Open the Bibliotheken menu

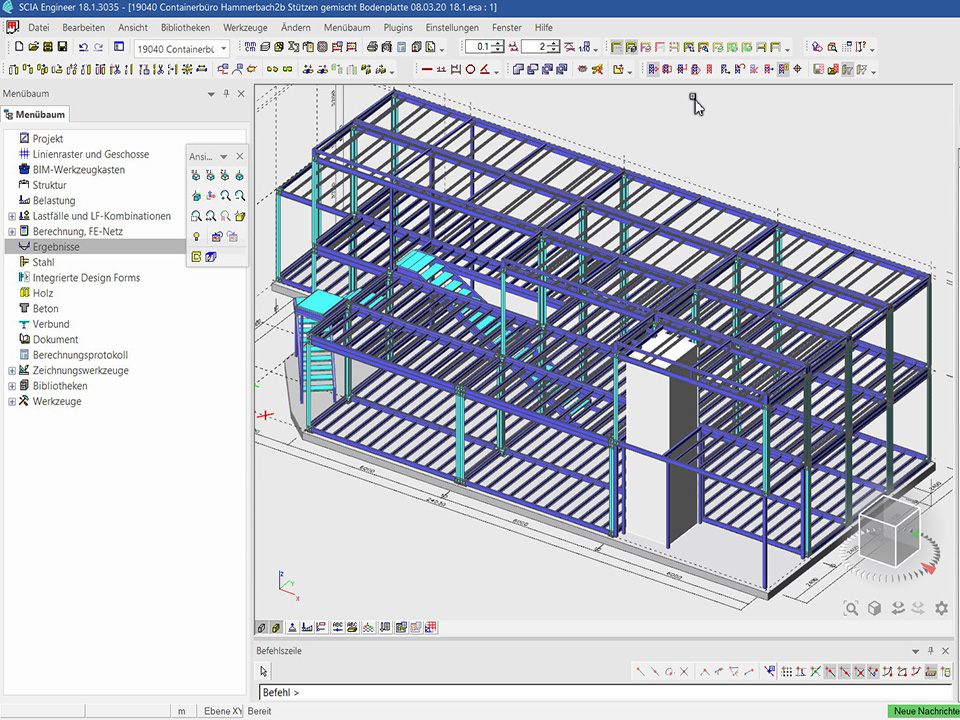coord(185,27)
